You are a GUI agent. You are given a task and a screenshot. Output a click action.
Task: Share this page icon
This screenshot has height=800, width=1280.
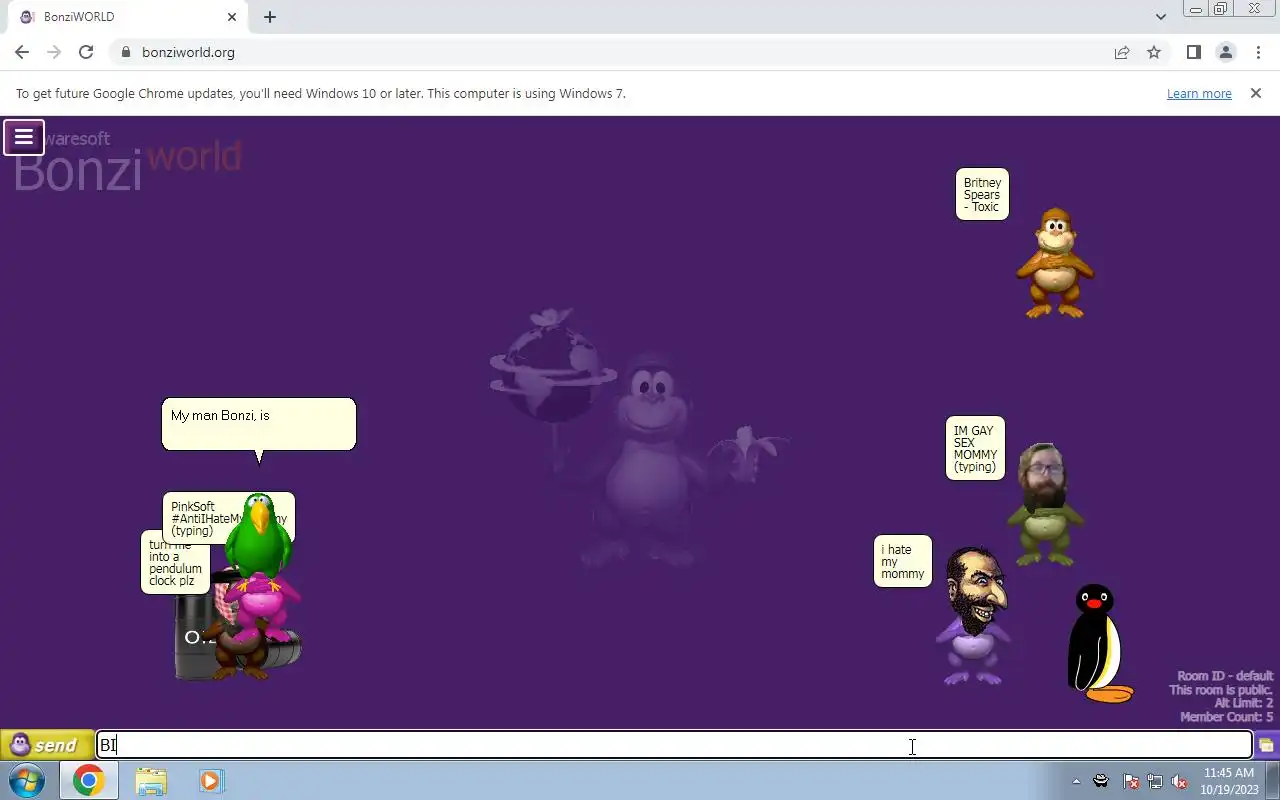(1122, 52)
